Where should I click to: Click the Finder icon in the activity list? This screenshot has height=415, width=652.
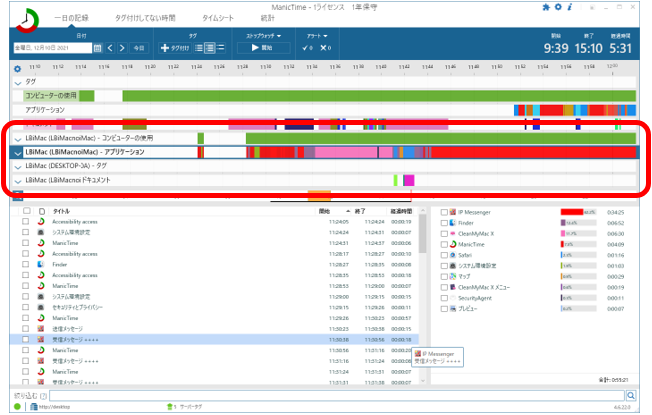(41, 264)
